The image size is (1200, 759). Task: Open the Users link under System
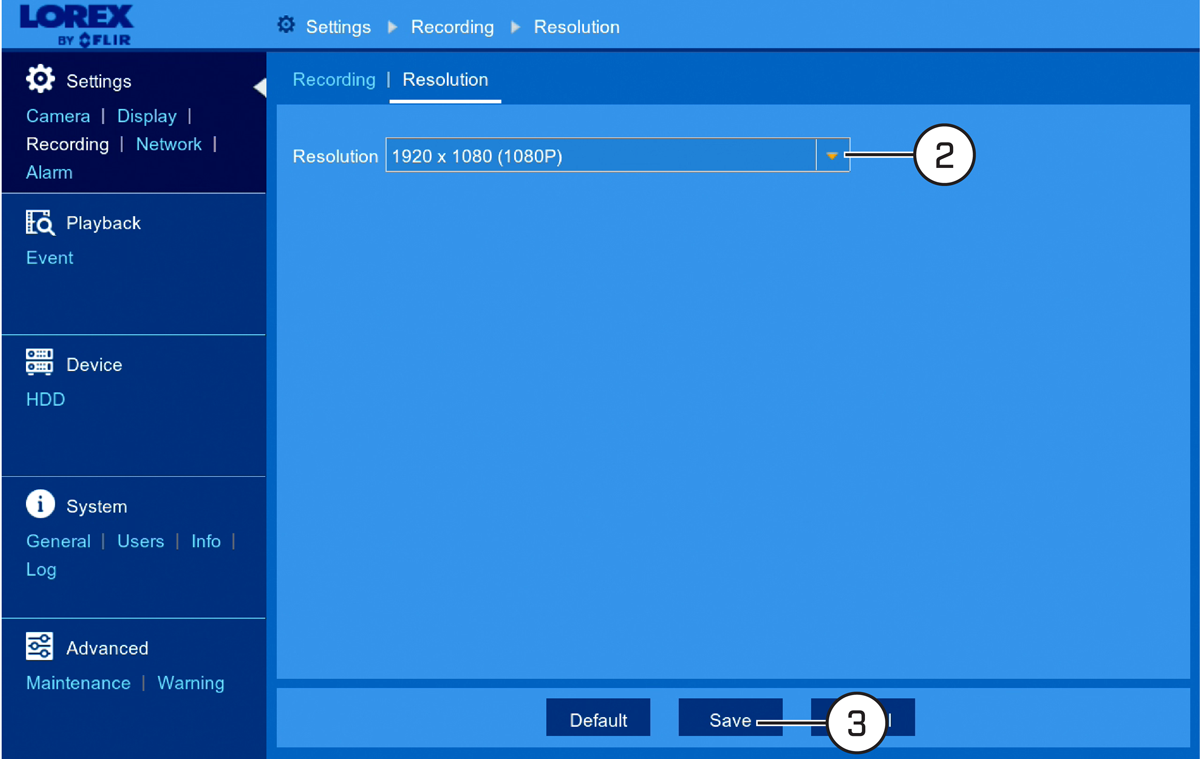[140, 541]
